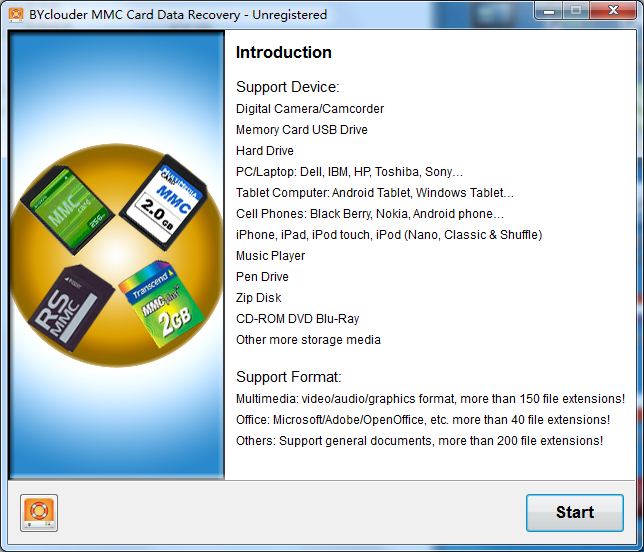This screenshot has height=552, width=644.
Task: Click 'Pen Drive' text
Action: [x=262, y=277]
